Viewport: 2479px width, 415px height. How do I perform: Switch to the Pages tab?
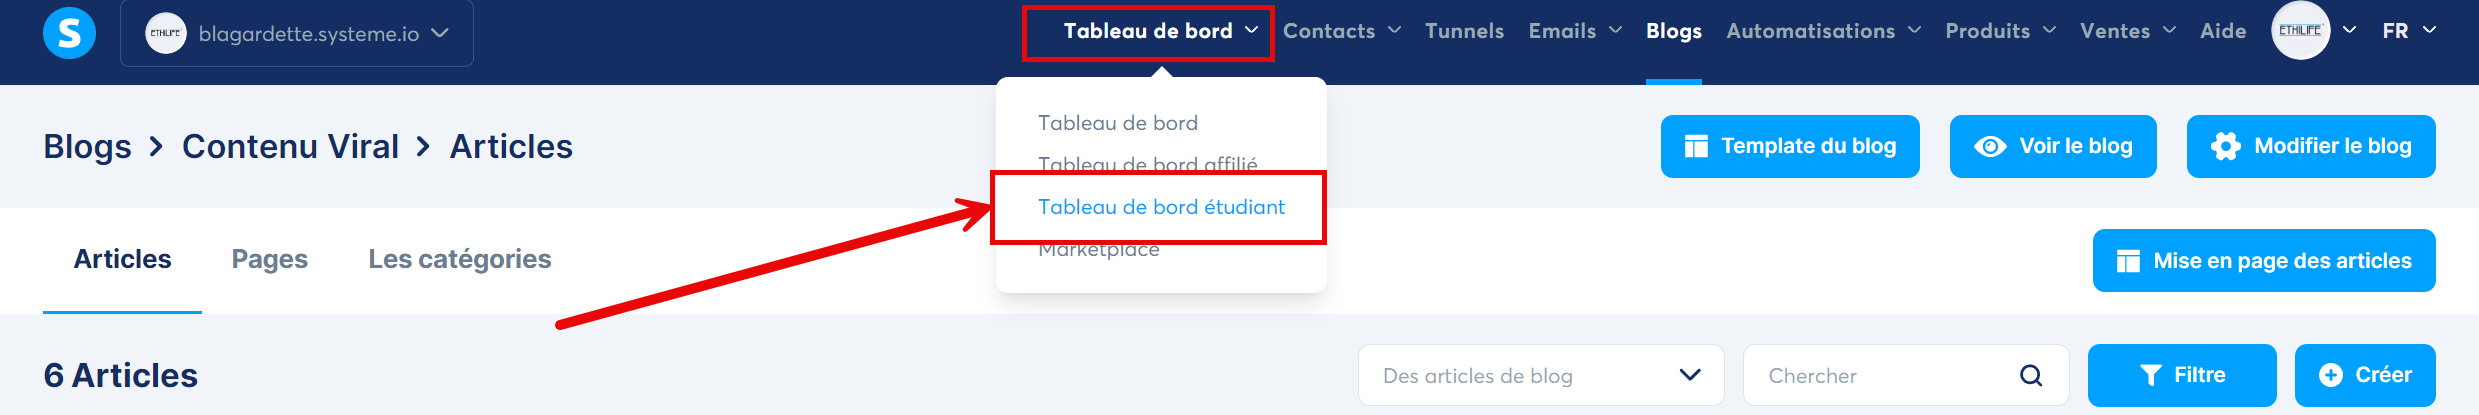click(270, 259)
